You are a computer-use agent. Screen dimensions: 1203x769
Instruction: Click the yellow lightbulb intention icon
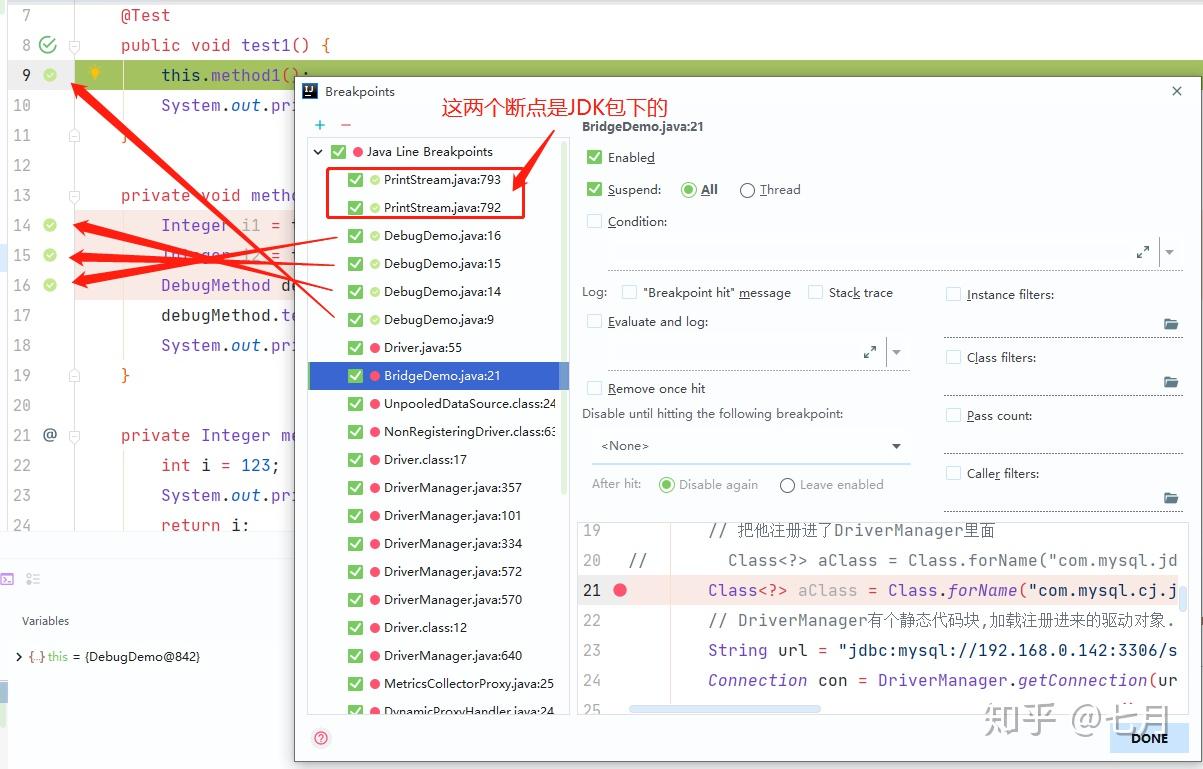pyautogui.click(x=95, y=74)
